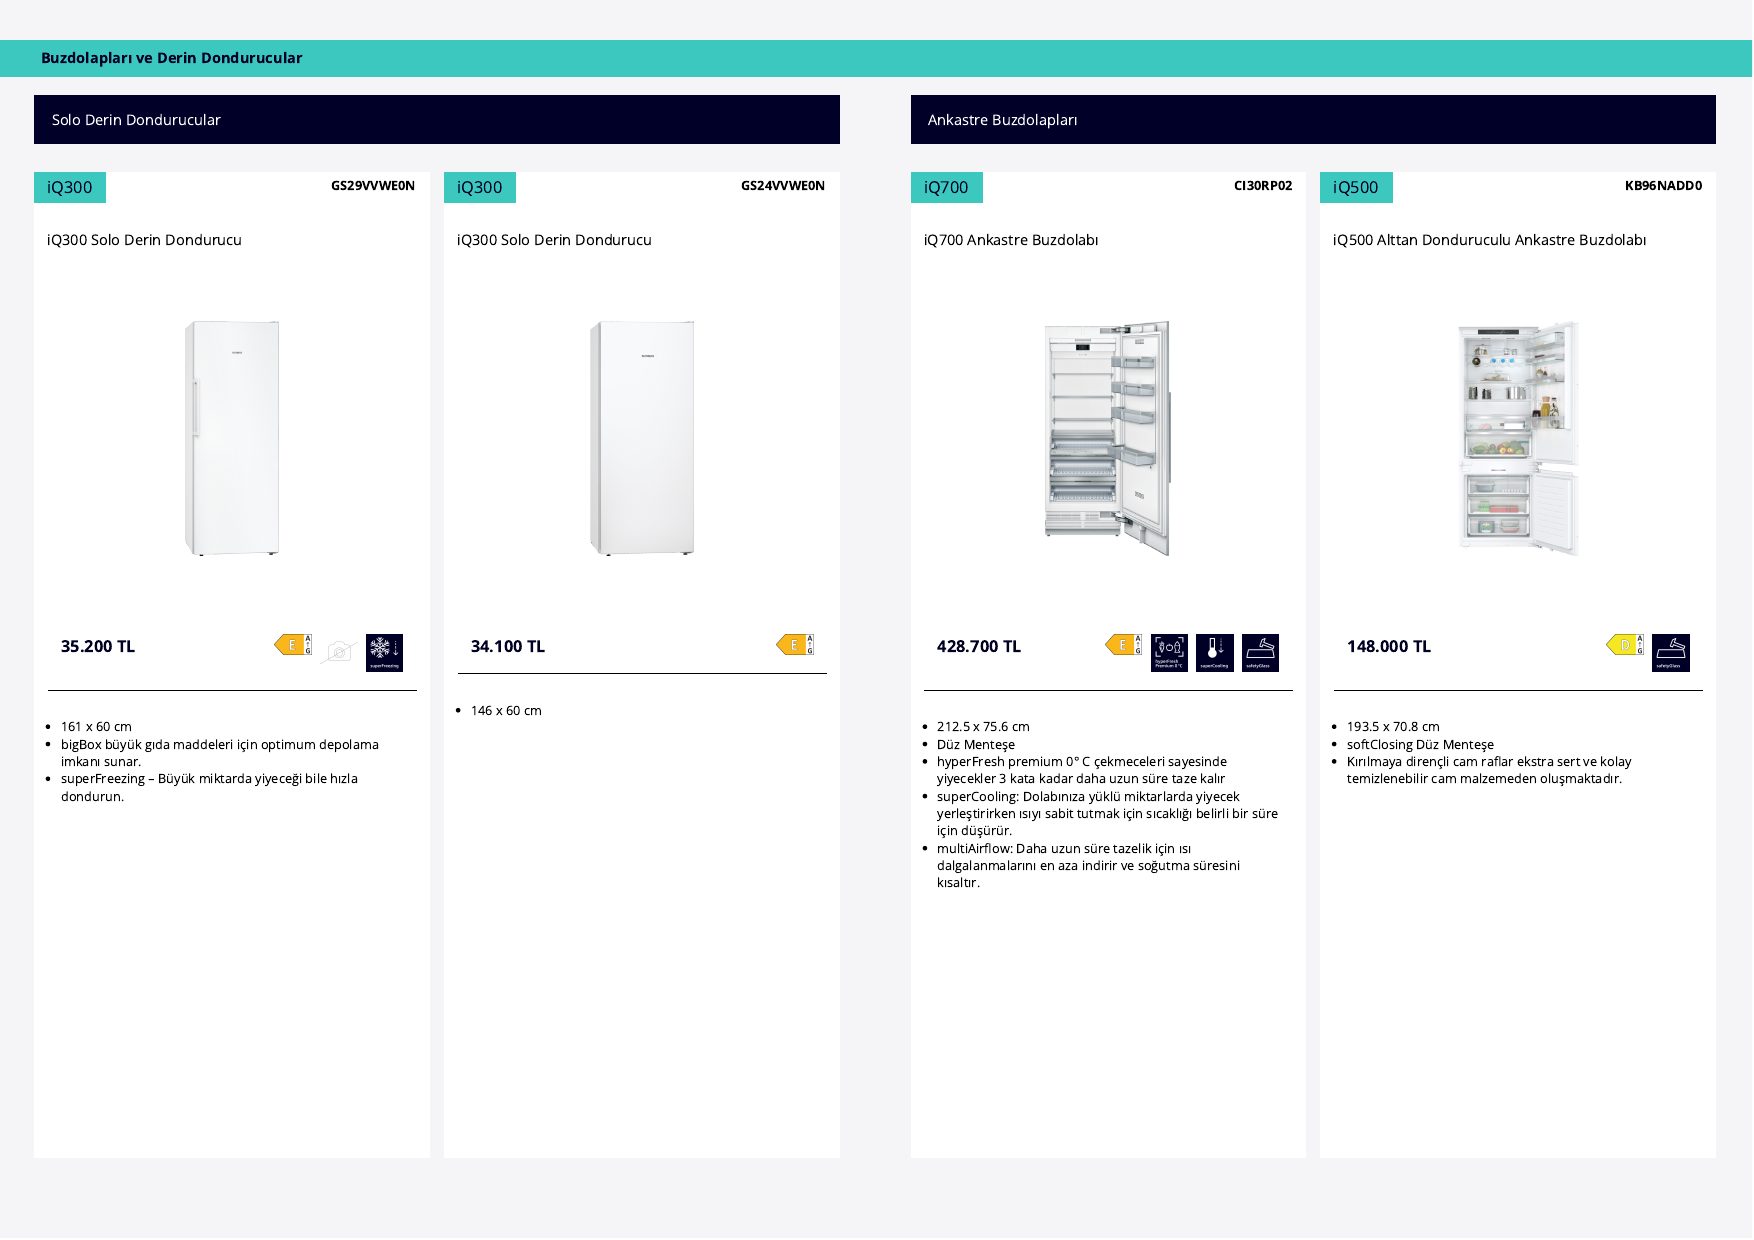Open the GS29VVWE0N freezer product image
Screen dimensions: 1754x1240
pyautogui.click(x=232, y=438)
